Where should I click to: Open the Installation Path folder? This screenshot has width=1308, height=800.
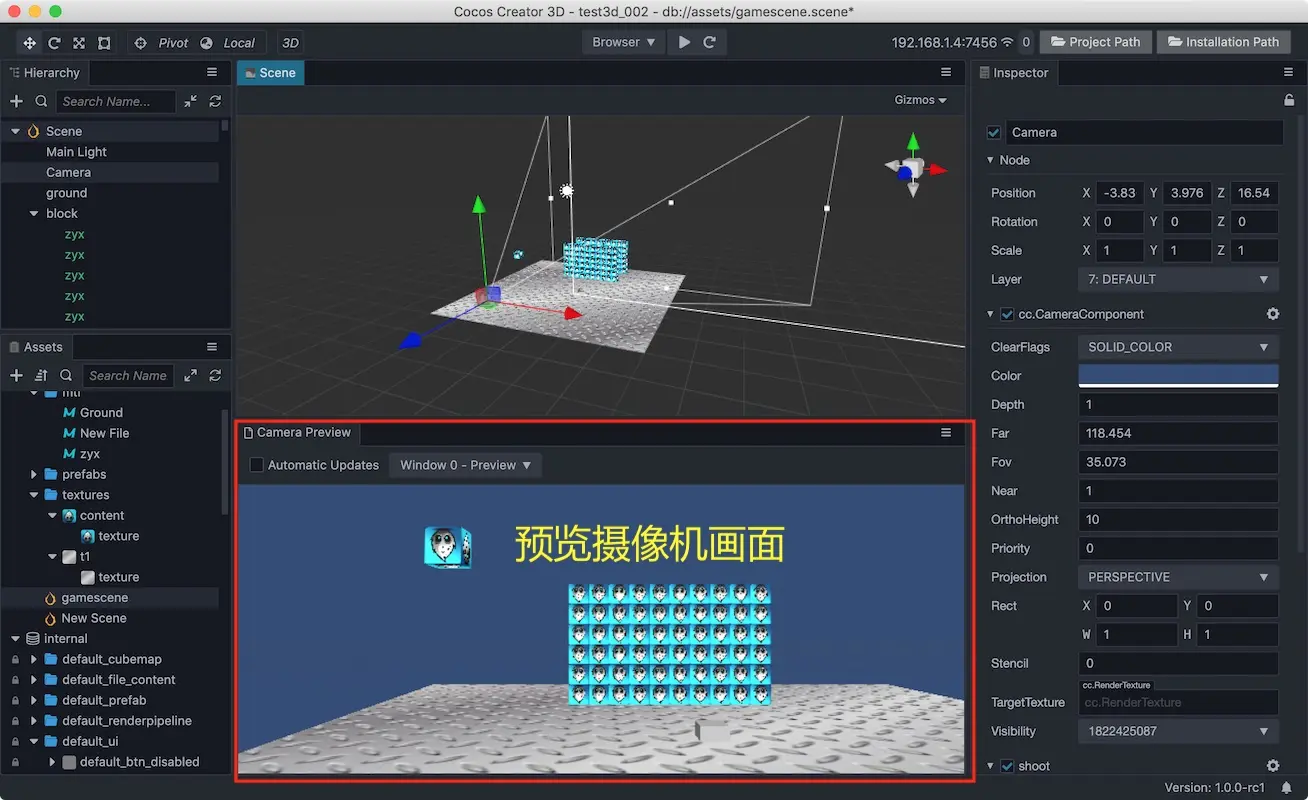(x=1223, y=42)
